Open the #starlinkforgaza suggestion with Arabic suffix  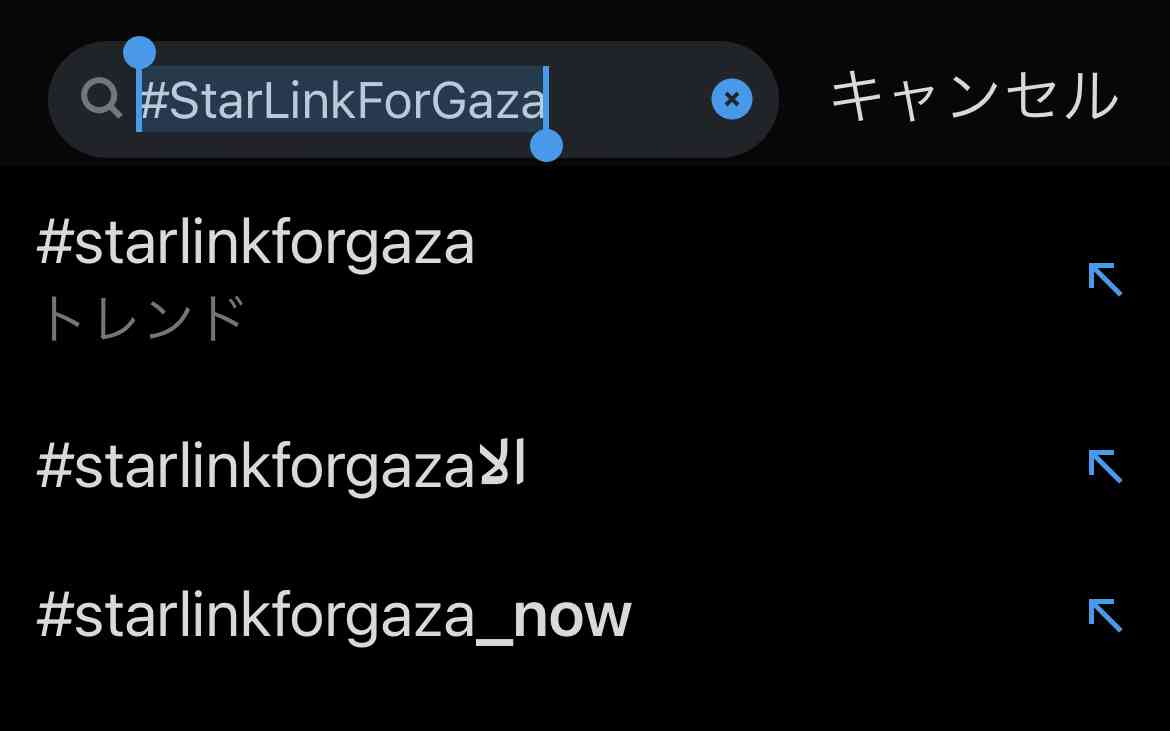coord(585,466)
